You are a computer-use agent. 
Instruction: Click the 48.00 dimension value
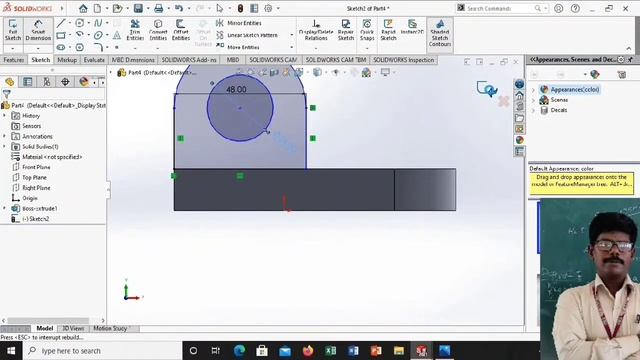click(236, 89)
